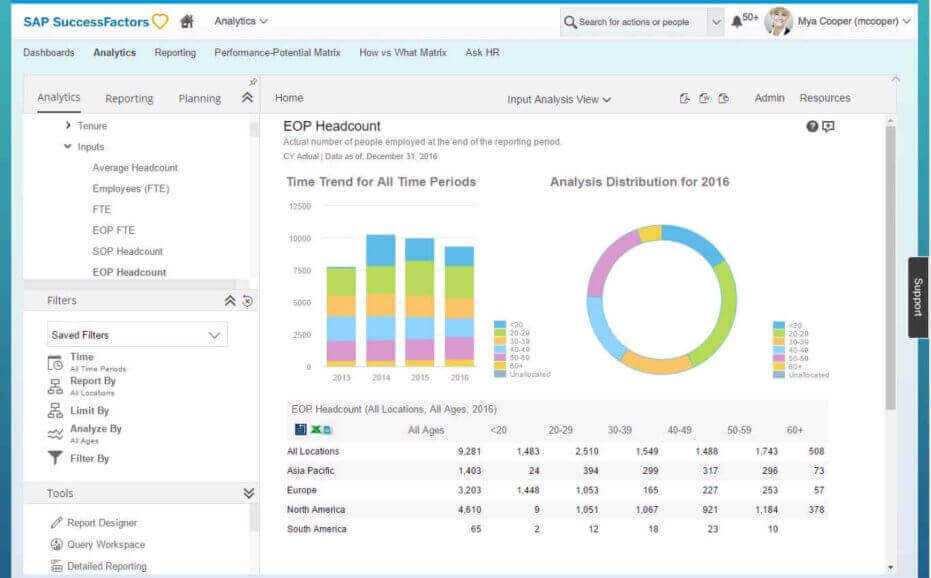Viewport: 931px width, 578px height.
Task: Select SOP Headcount measure
Action: point(127,251)
